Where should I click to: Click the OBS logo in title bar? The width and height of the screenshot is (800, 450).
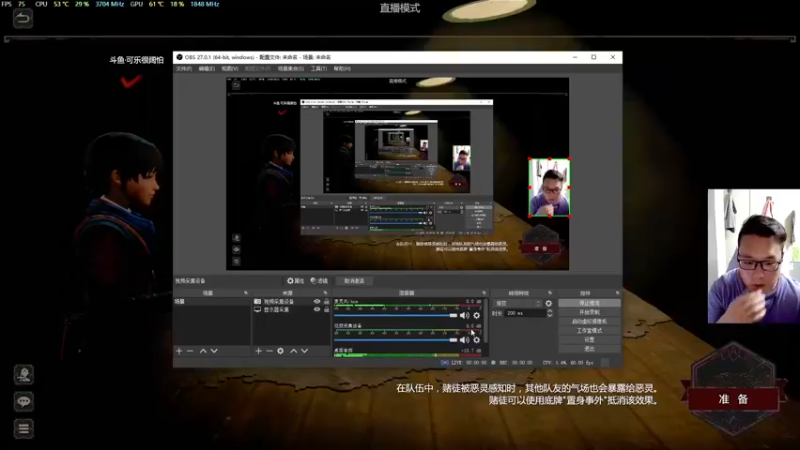pyautogui.click(x=180, y=57)
